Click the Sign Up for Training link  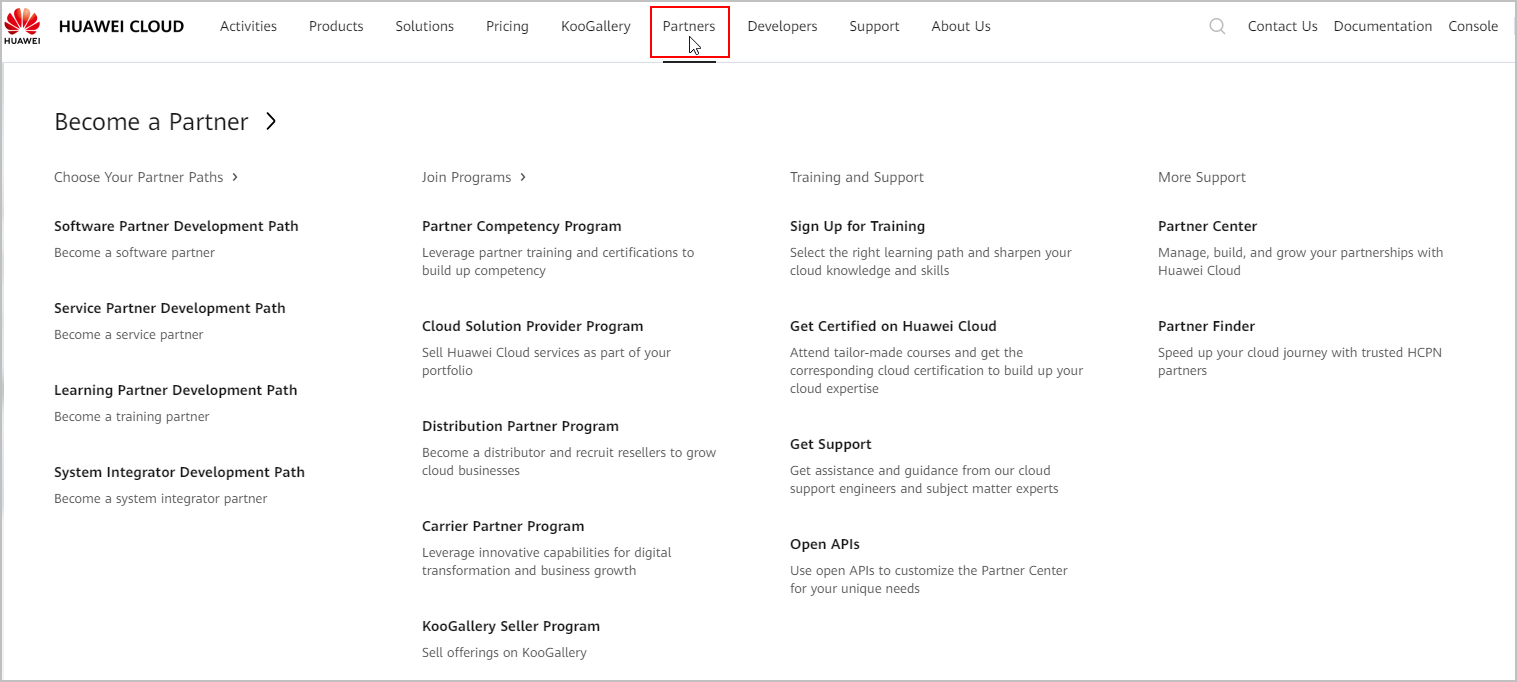pos(857,226)
